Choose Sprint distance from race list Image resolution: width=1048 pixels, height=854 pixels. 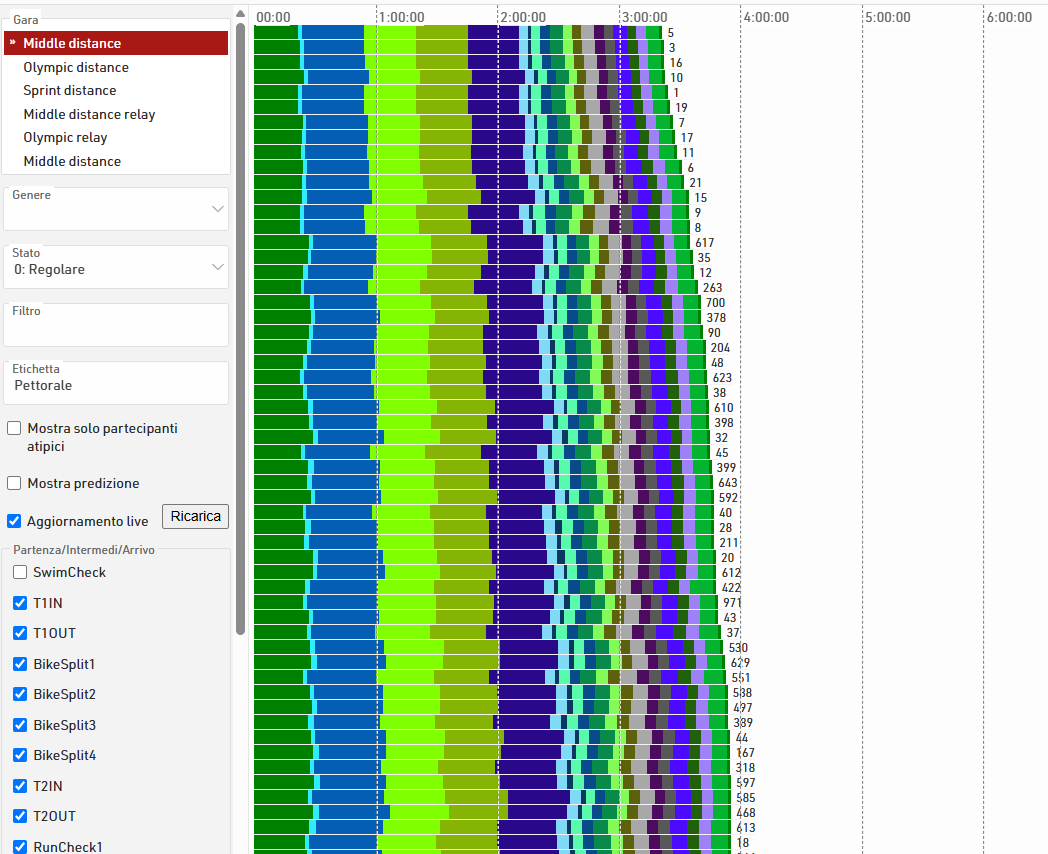pyautogui.click(x=70, y=90)
